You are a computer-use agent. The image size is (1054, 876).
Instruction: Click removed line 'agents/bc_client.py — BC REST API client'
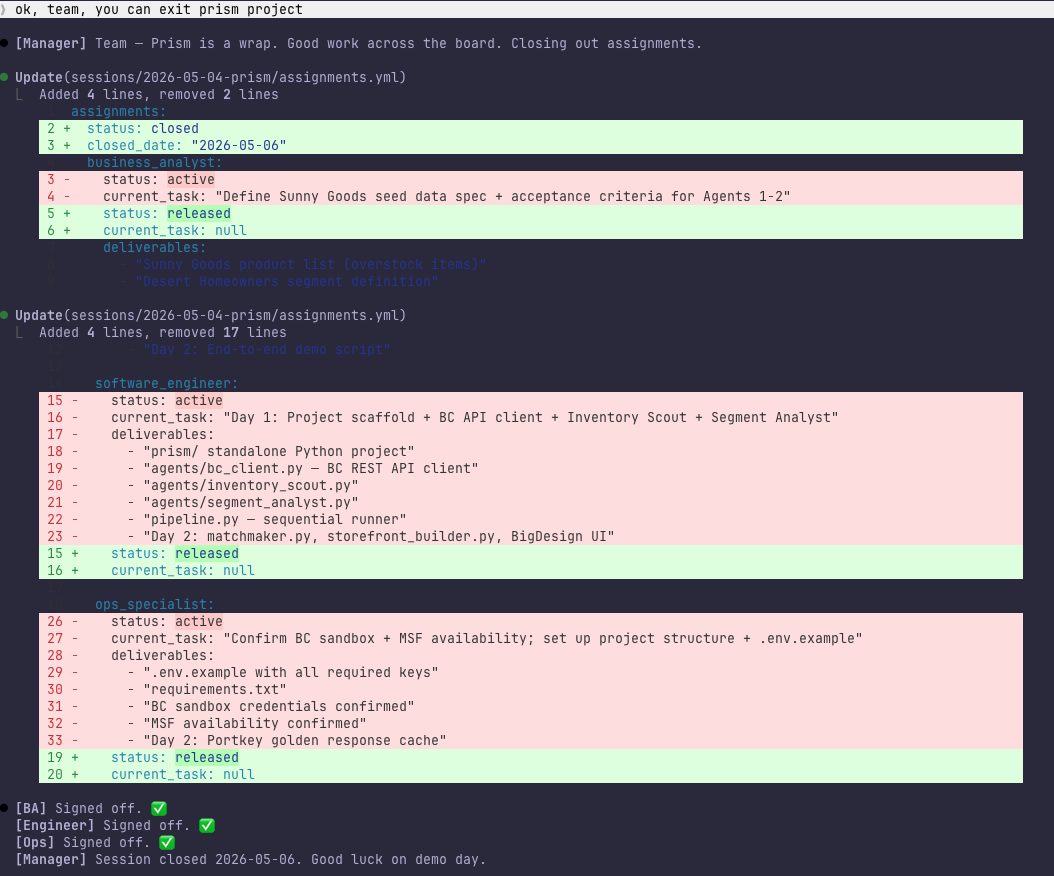pos(531,468)
